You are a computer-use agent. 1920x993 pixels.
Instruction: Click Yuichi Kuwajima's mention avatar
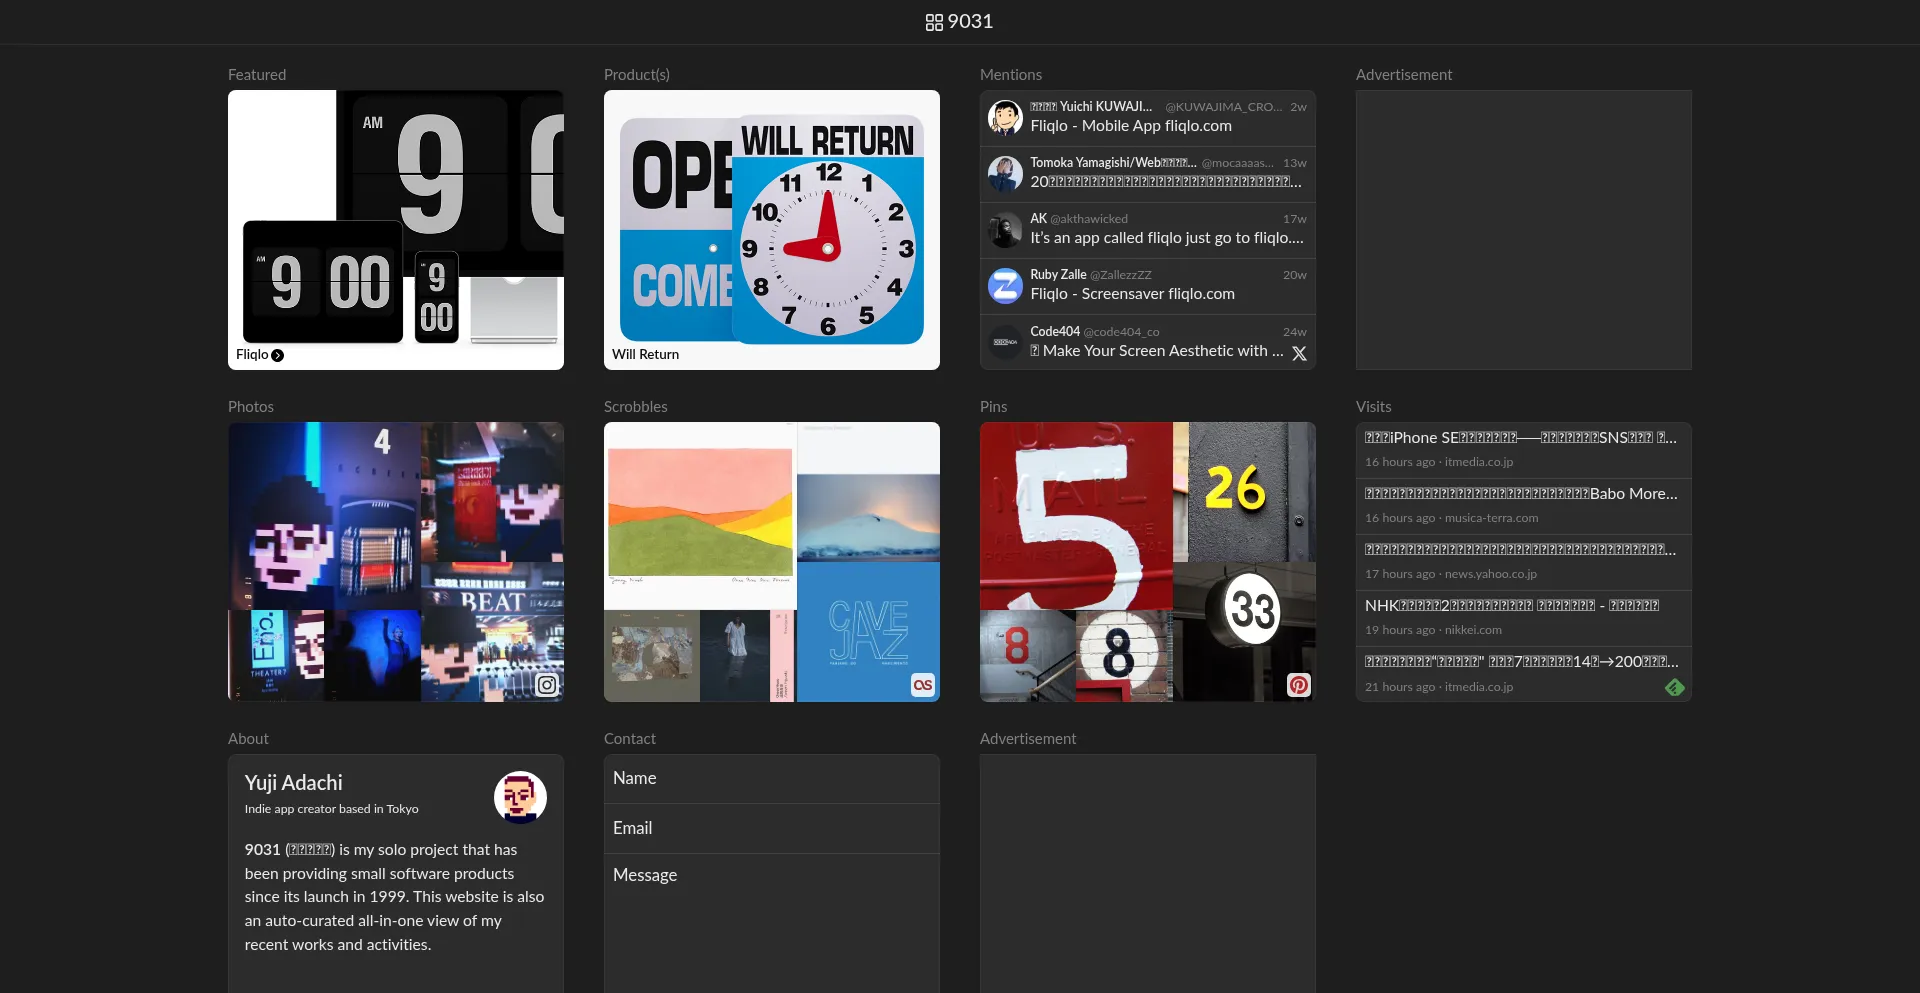pyautogui.click(x=1005, y=117)
